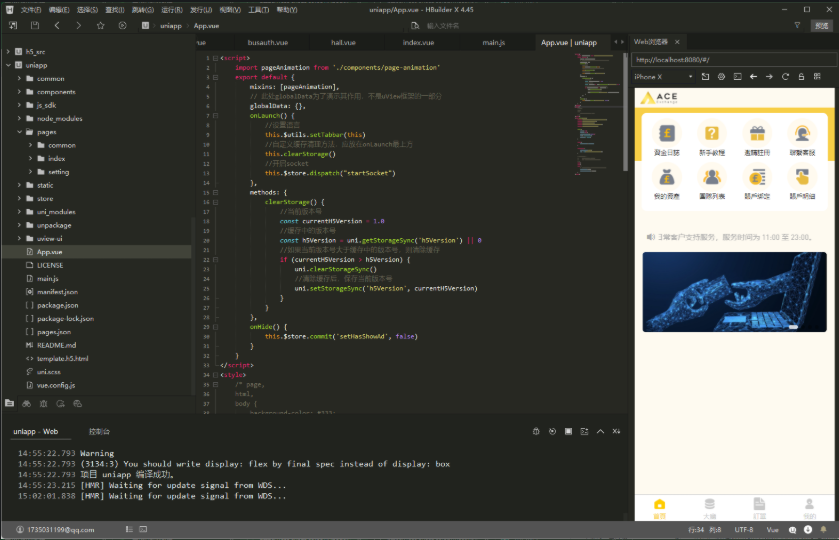The image size is (839, 540).
Task: Open the Run (R) menu
Action: point(172,10)
